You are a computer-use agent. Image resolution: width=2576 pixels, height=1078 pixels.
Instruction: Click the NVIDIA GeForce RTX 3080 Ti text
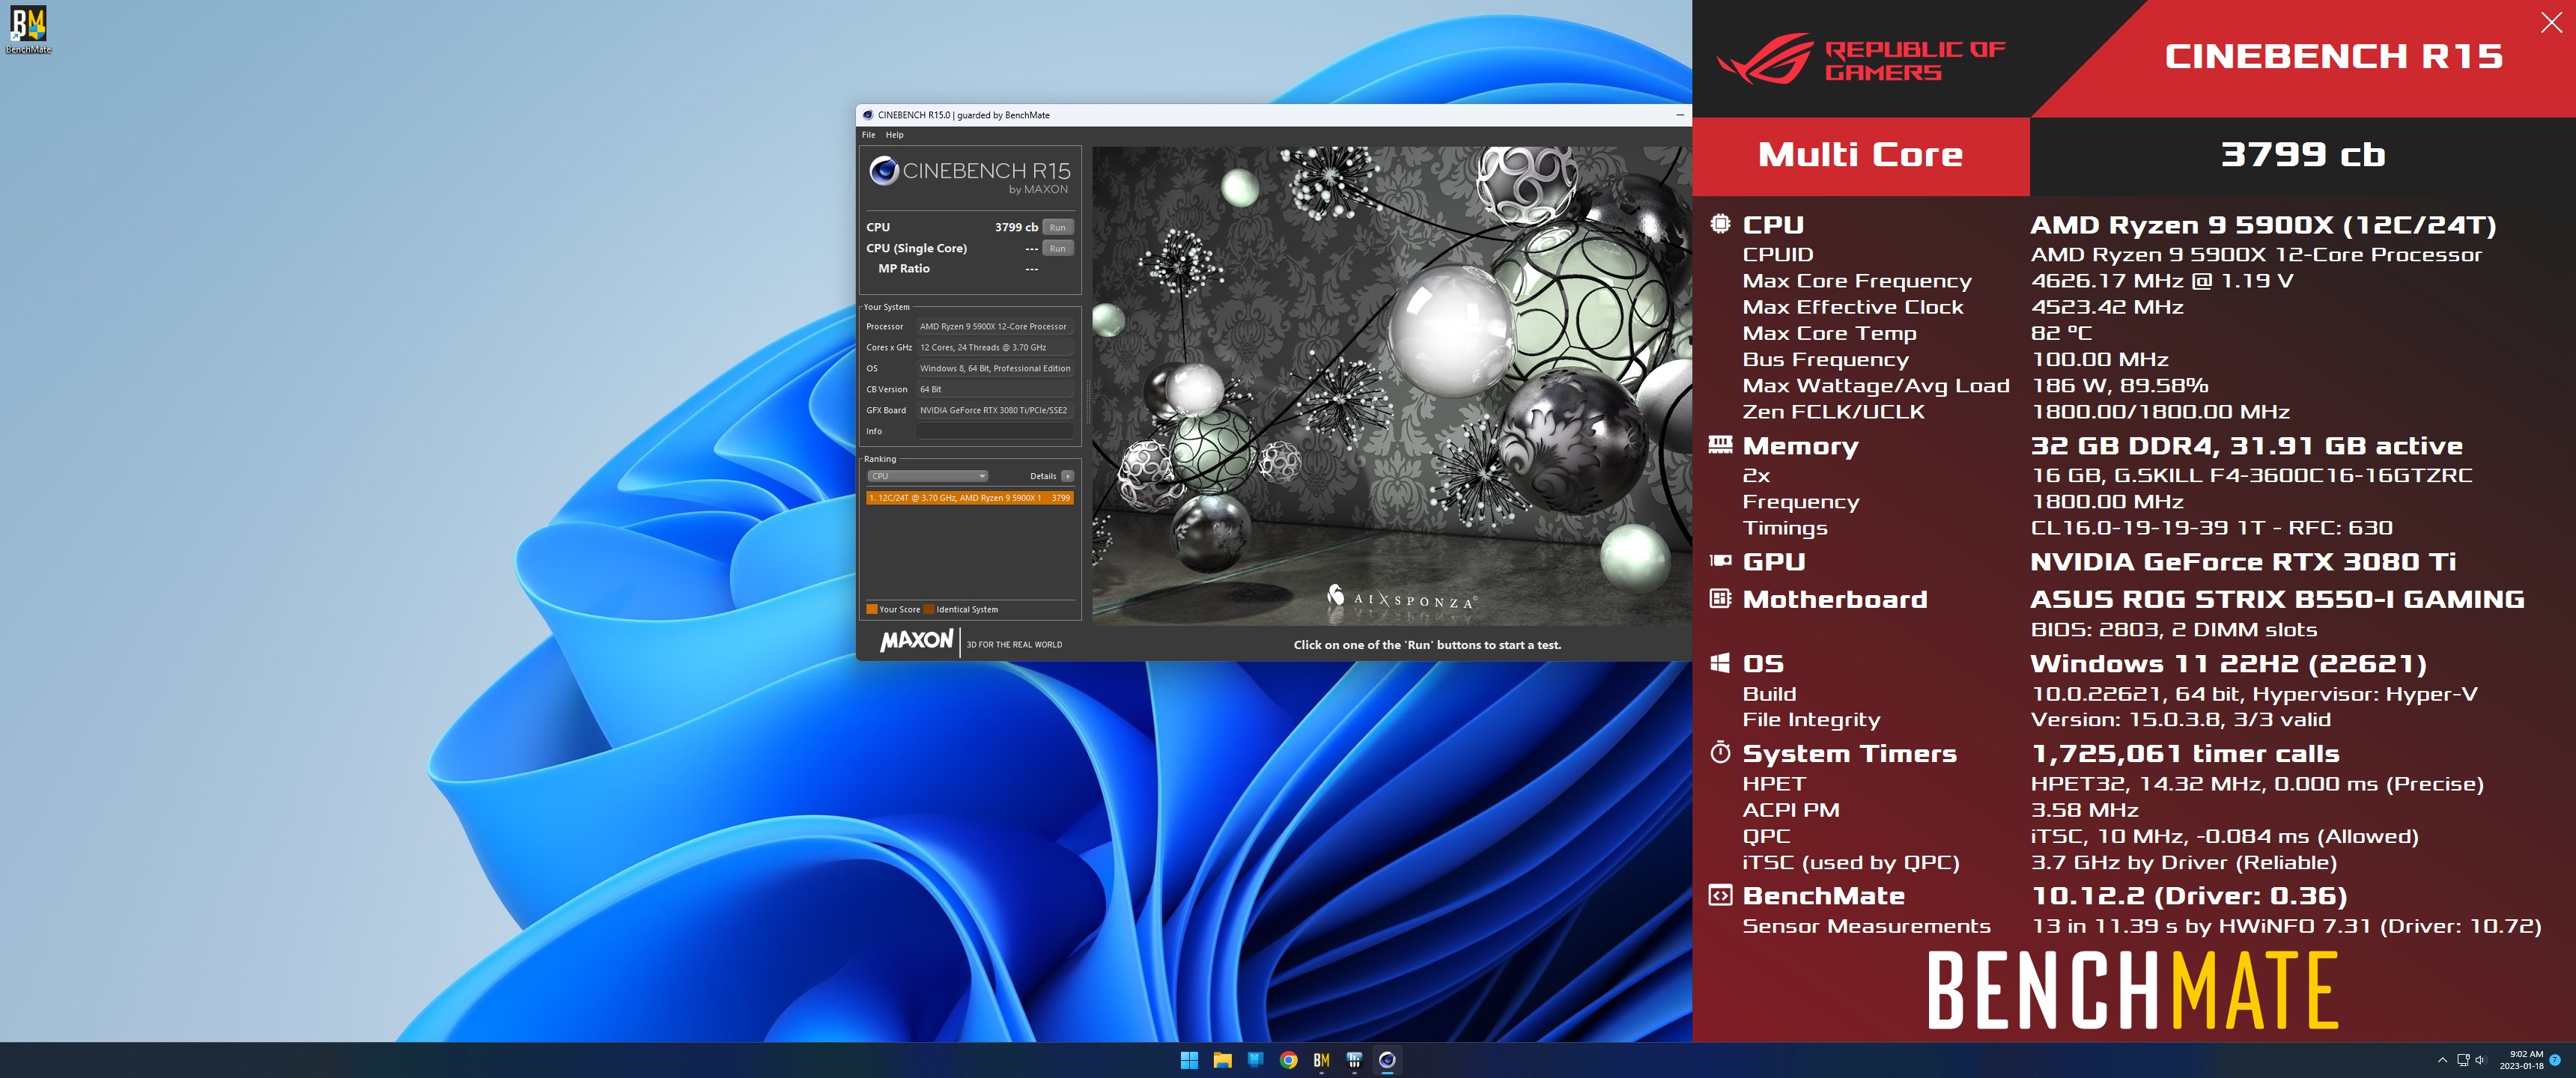(x=2243, y=561)
